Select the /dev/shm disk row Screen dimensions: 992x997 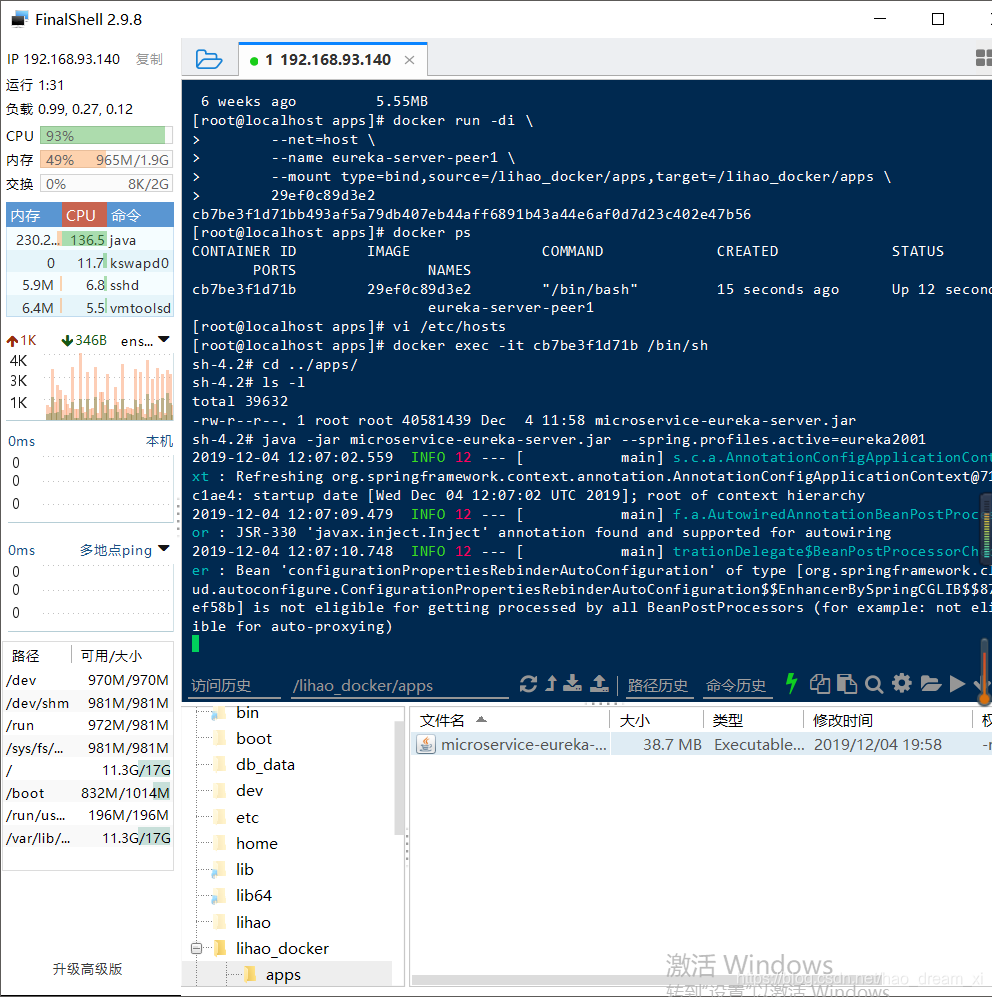click(88, 703)
